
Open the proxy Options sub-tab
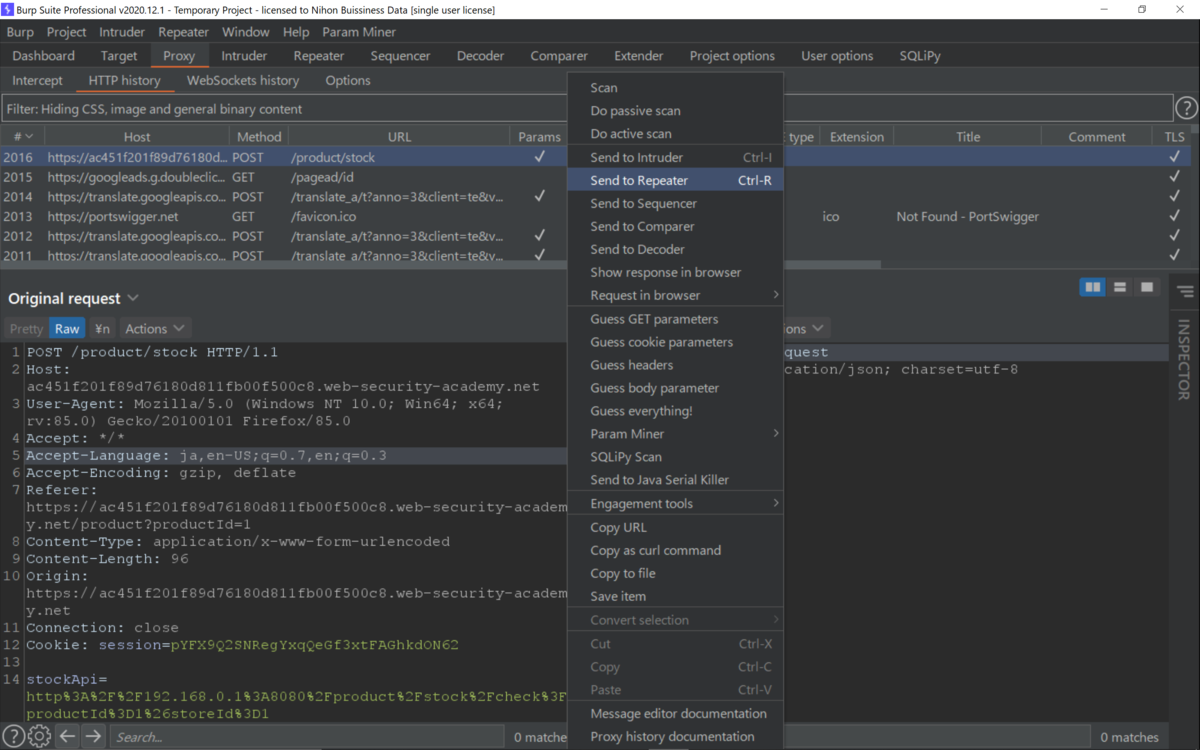coord(348,80)
